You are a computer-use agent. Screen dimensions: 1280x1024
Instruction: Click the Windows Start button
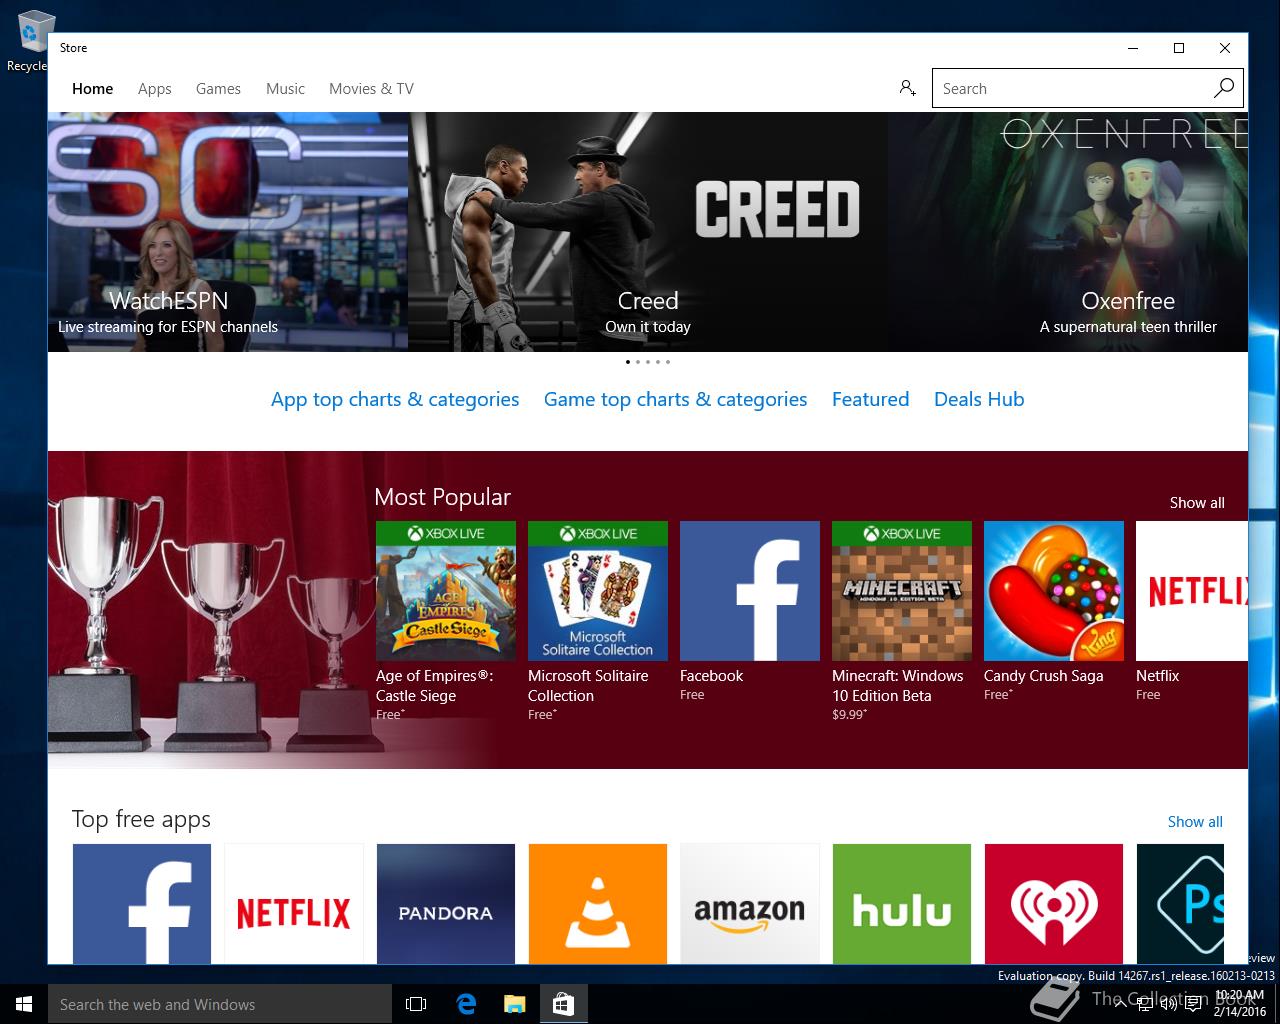coord(24,1004)
